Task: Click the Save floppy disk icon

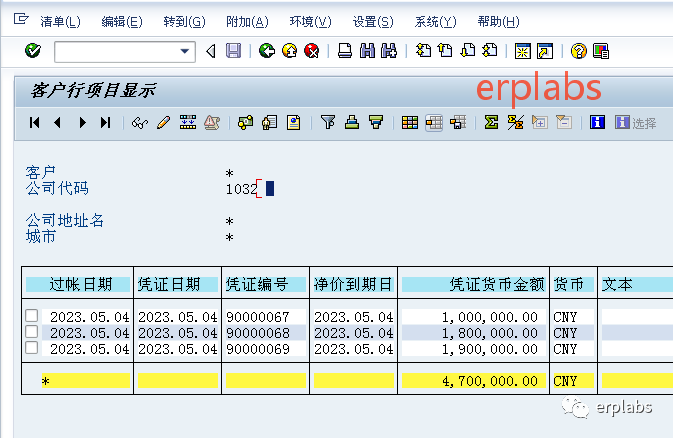Action: [233, 51]
